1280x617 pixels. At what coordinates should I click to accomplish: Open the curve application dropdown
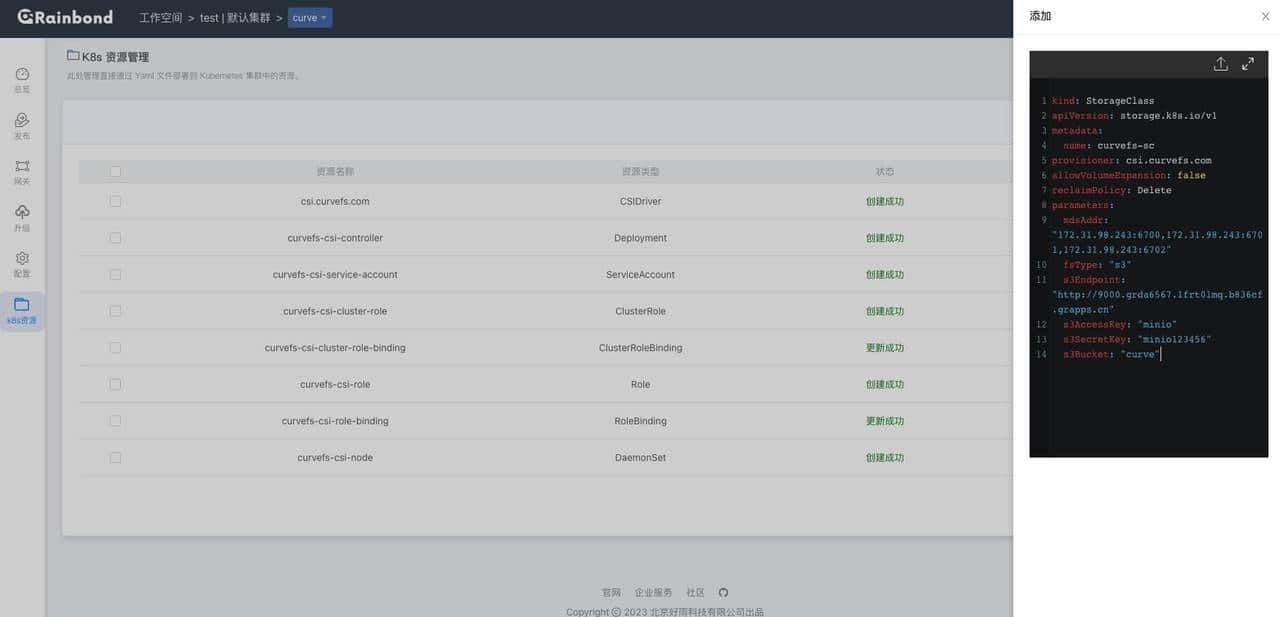[310, 17]
